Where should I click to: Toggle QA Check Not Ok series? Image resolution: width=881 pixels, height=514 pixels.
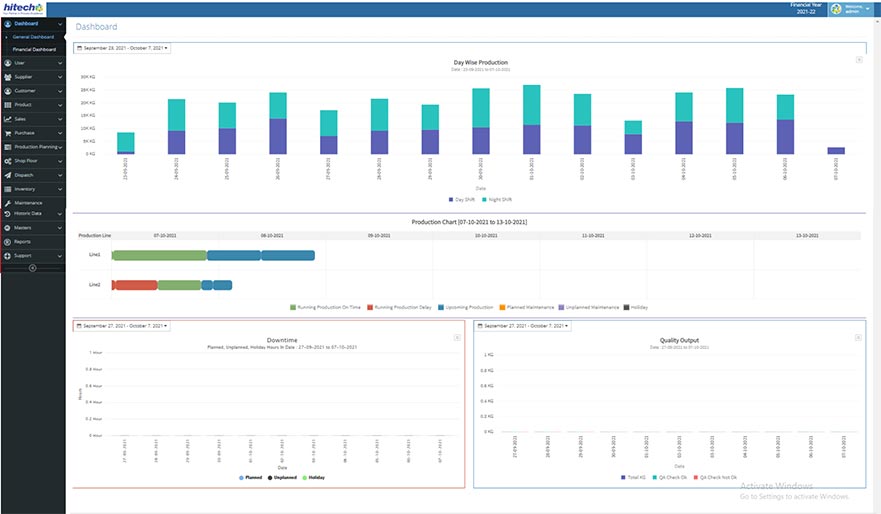point(715,477)
